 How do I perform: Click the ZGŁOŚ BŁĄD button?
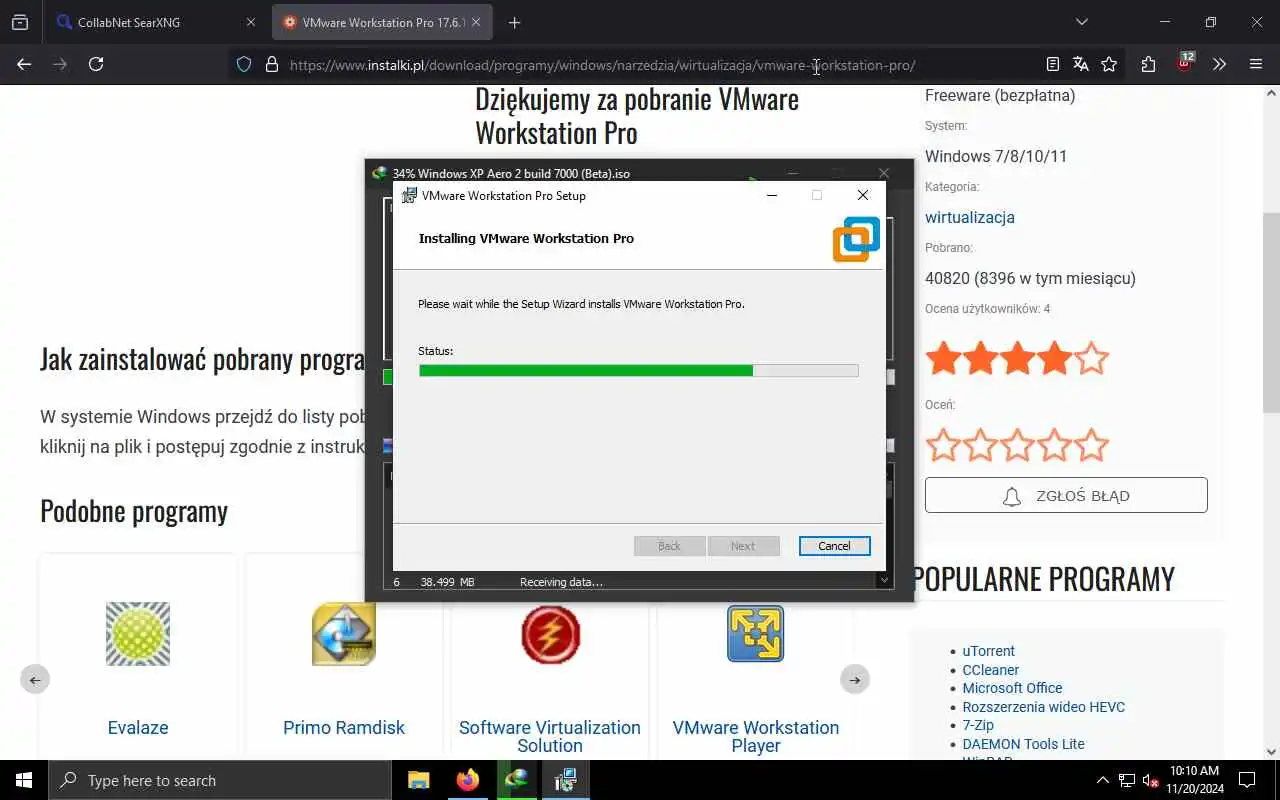tap(1066, 495)
